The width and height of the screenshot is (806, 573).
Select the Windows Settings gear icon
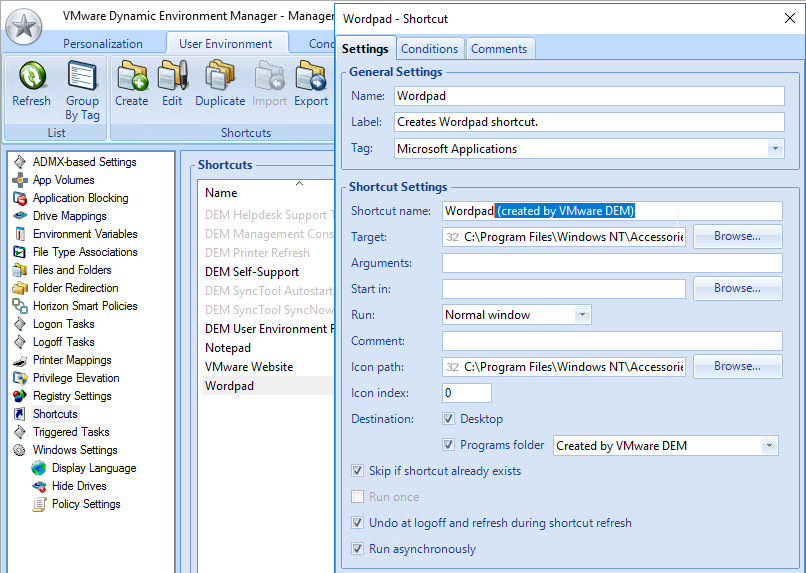point(20,450)
